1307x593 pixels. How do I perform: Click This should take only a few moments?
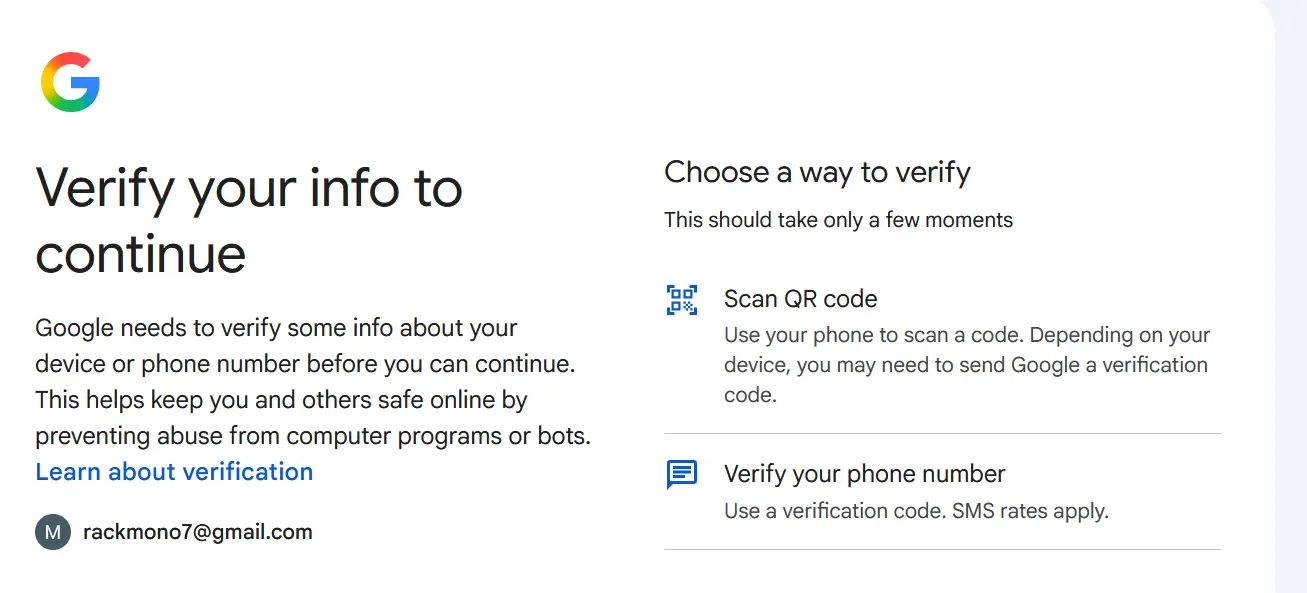(x=838, y=220)
